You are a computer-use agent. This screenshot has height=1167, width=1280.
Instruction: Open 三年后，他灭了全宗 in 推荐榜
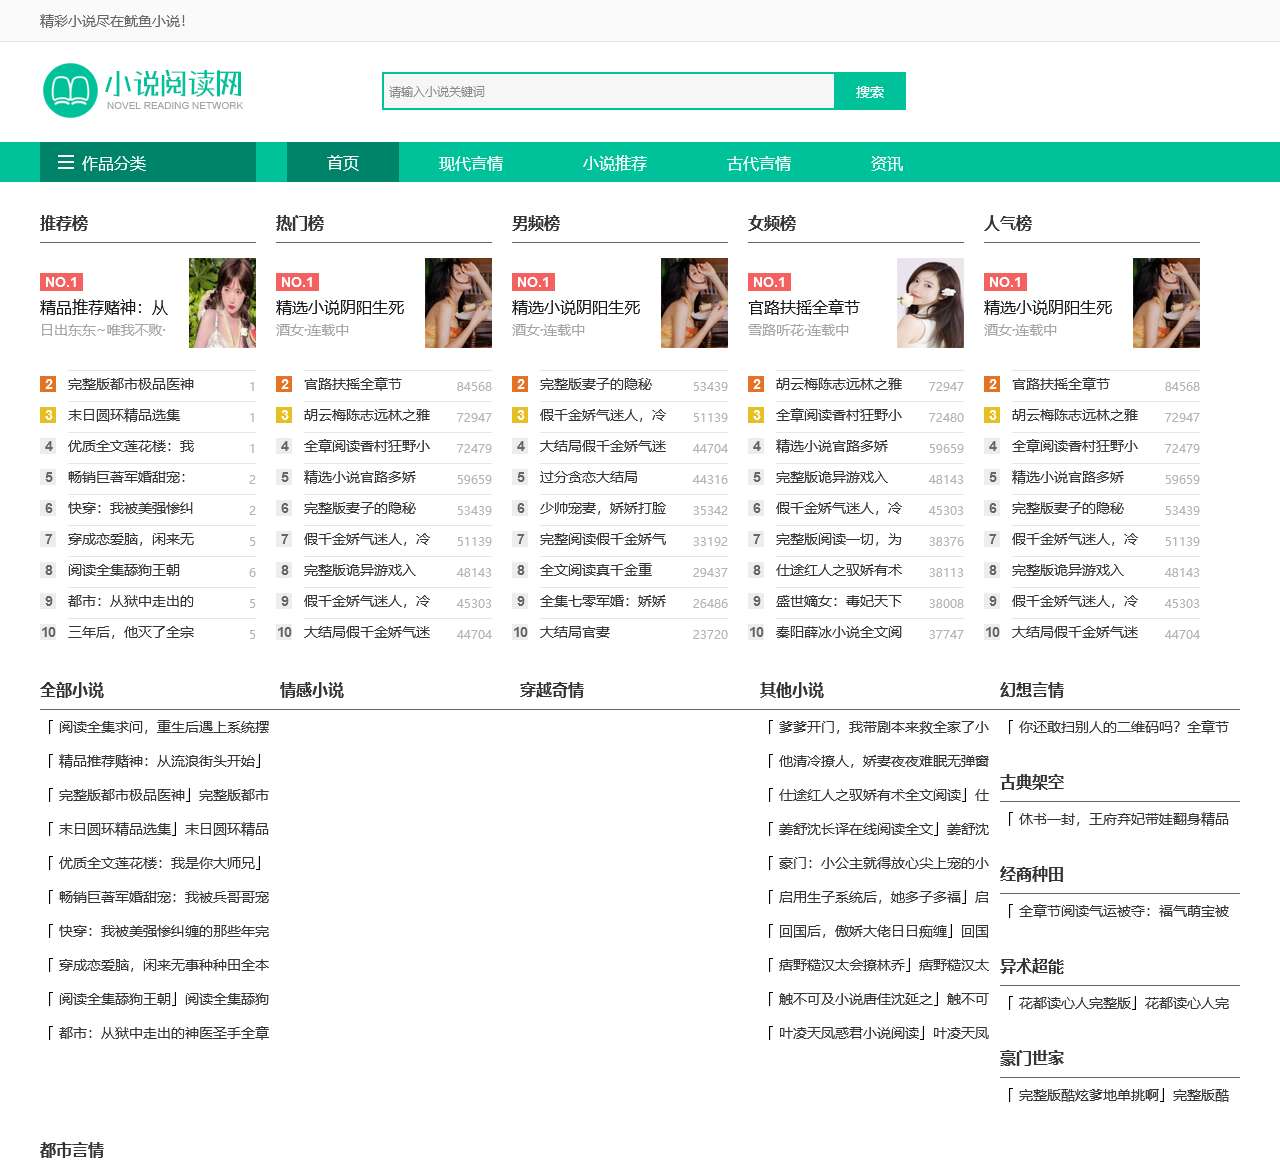[131, 633]
